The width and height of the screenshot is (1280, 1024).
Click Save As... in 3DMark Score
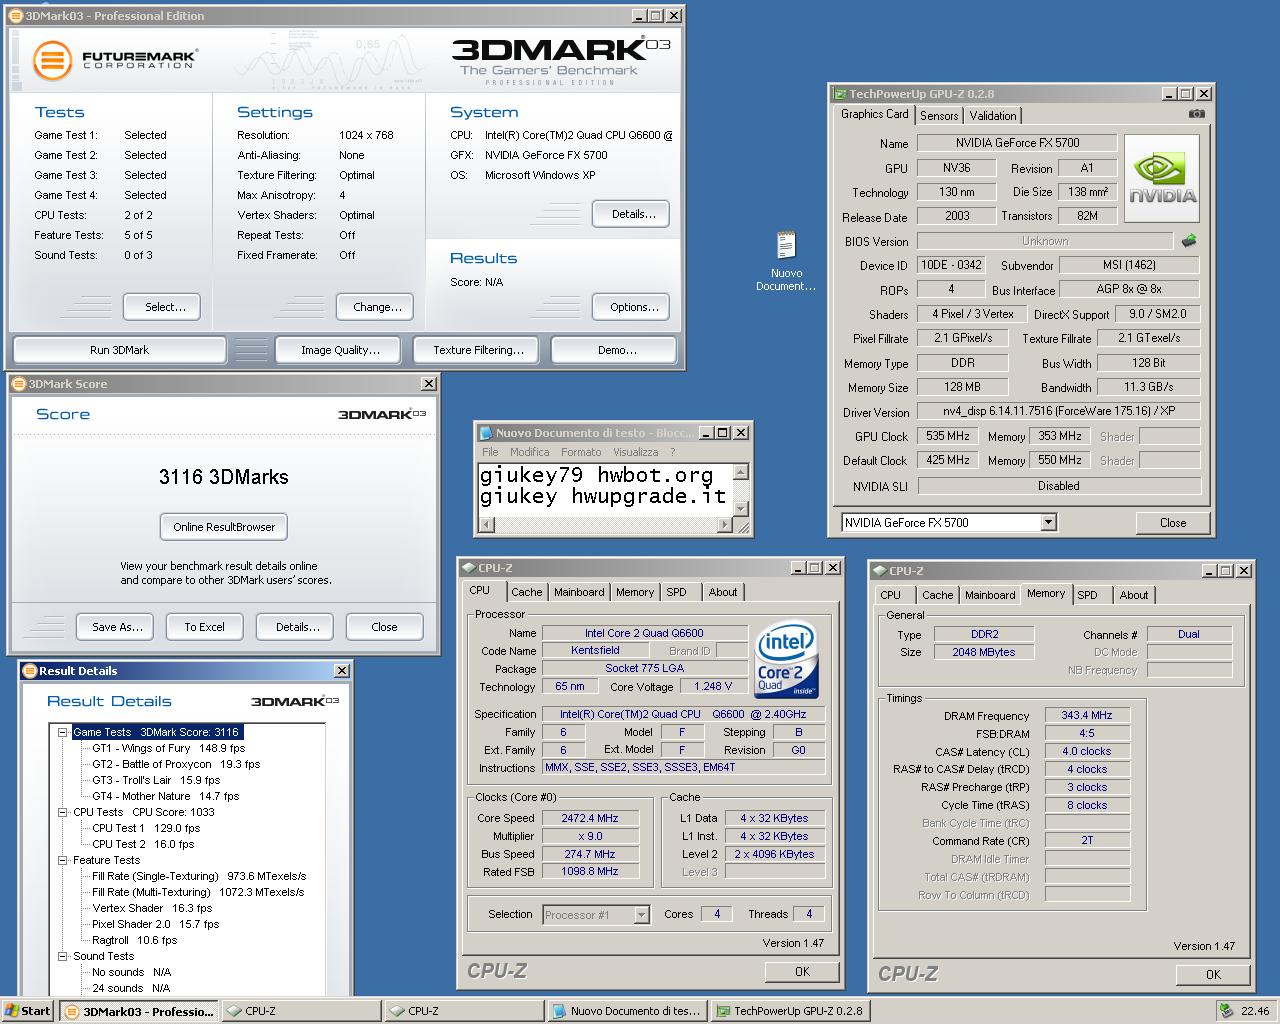[x=116, y=627]
